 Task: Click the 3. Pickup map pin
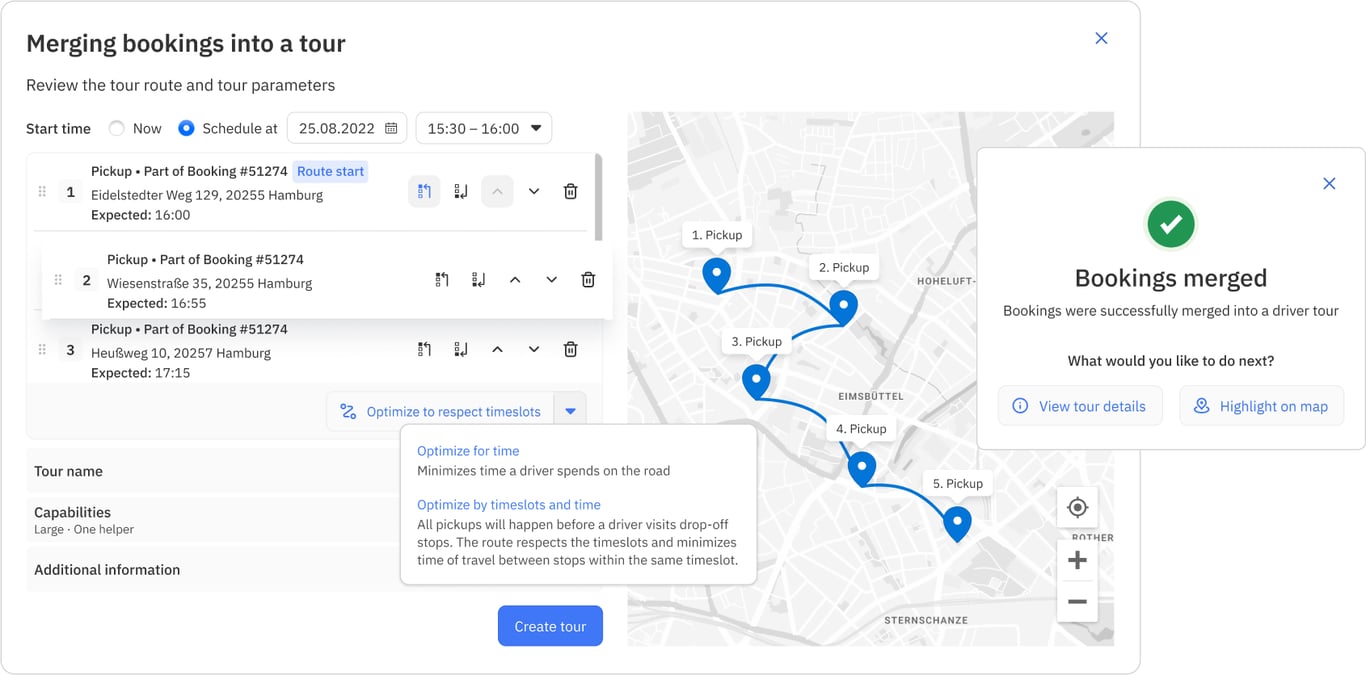(x=756, y=381)
